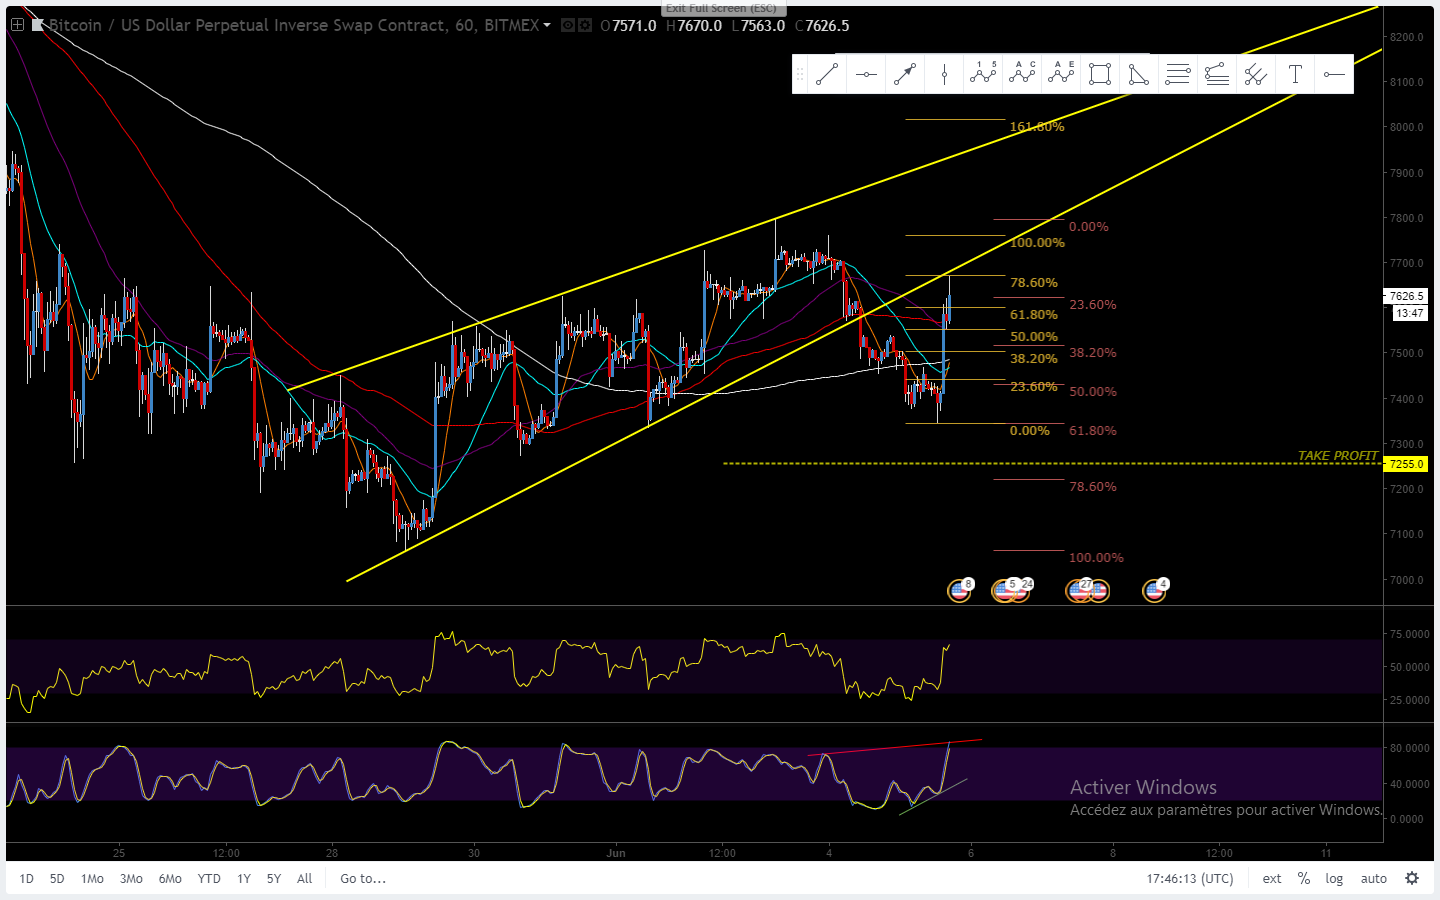Click the Go to... button

(x=363, y=879)
